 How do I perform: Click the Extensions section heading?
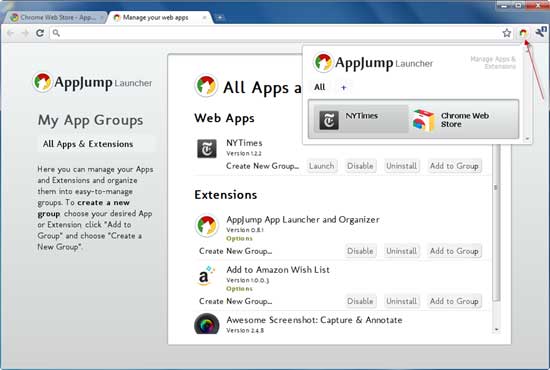(226, 195)
